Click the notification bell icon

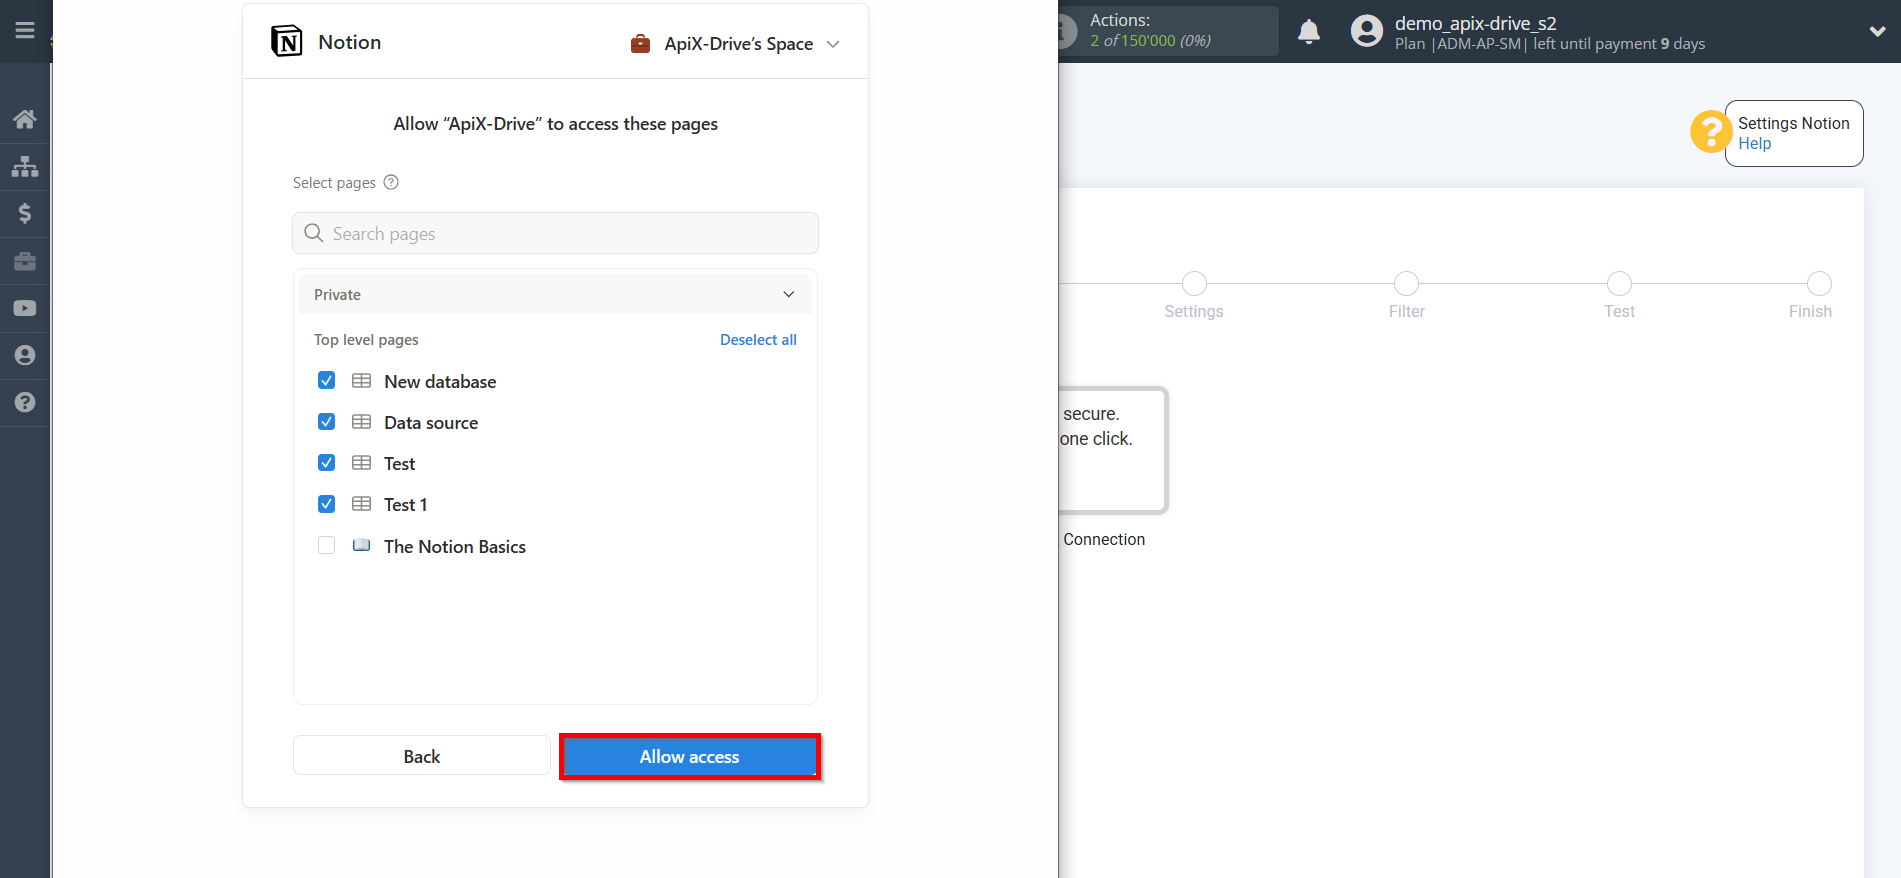(1309, 32)
